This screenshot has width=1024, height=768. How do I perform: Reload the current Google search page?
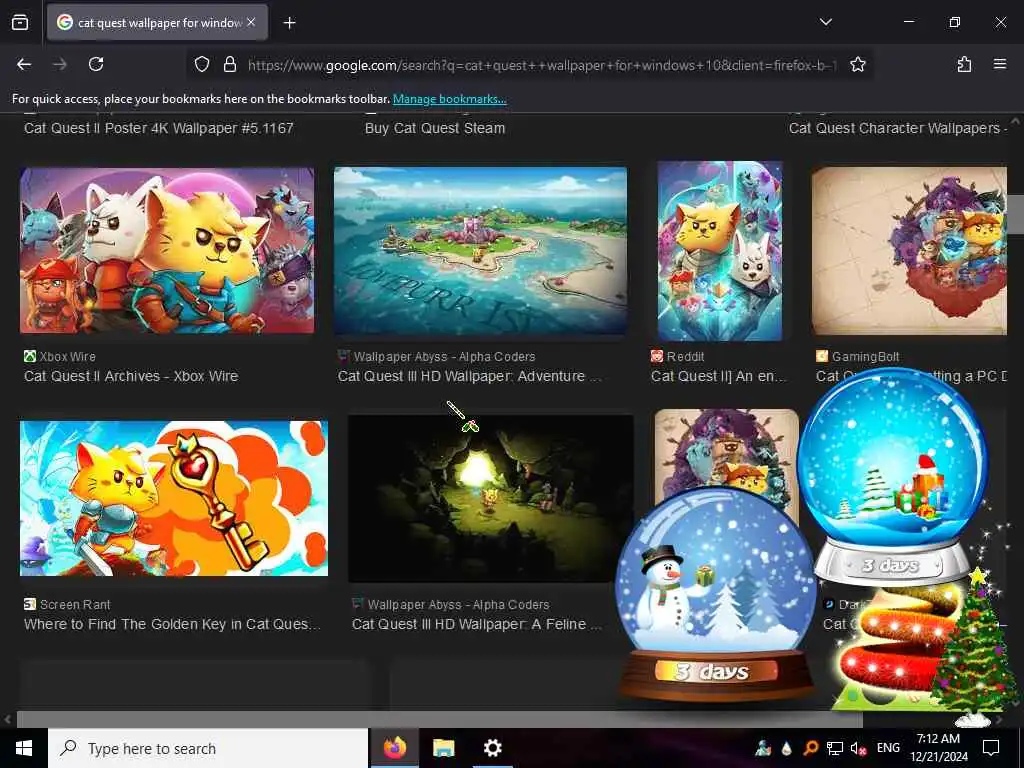(96, 64)
